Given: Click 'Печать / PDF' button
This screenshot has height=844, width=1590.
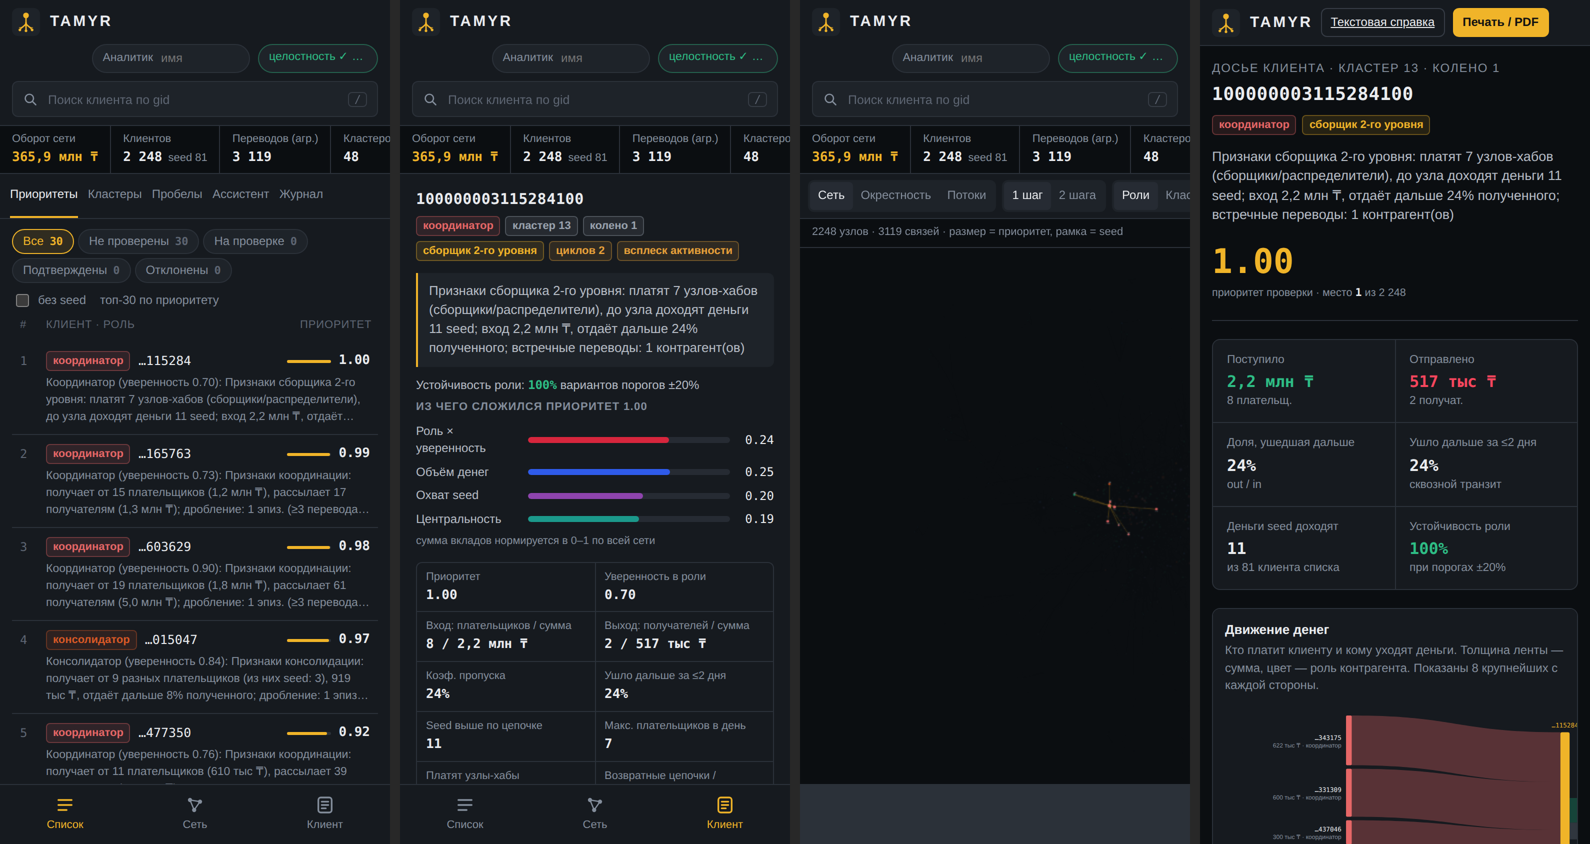Looking at the screenshot, I should [1500, 22].
